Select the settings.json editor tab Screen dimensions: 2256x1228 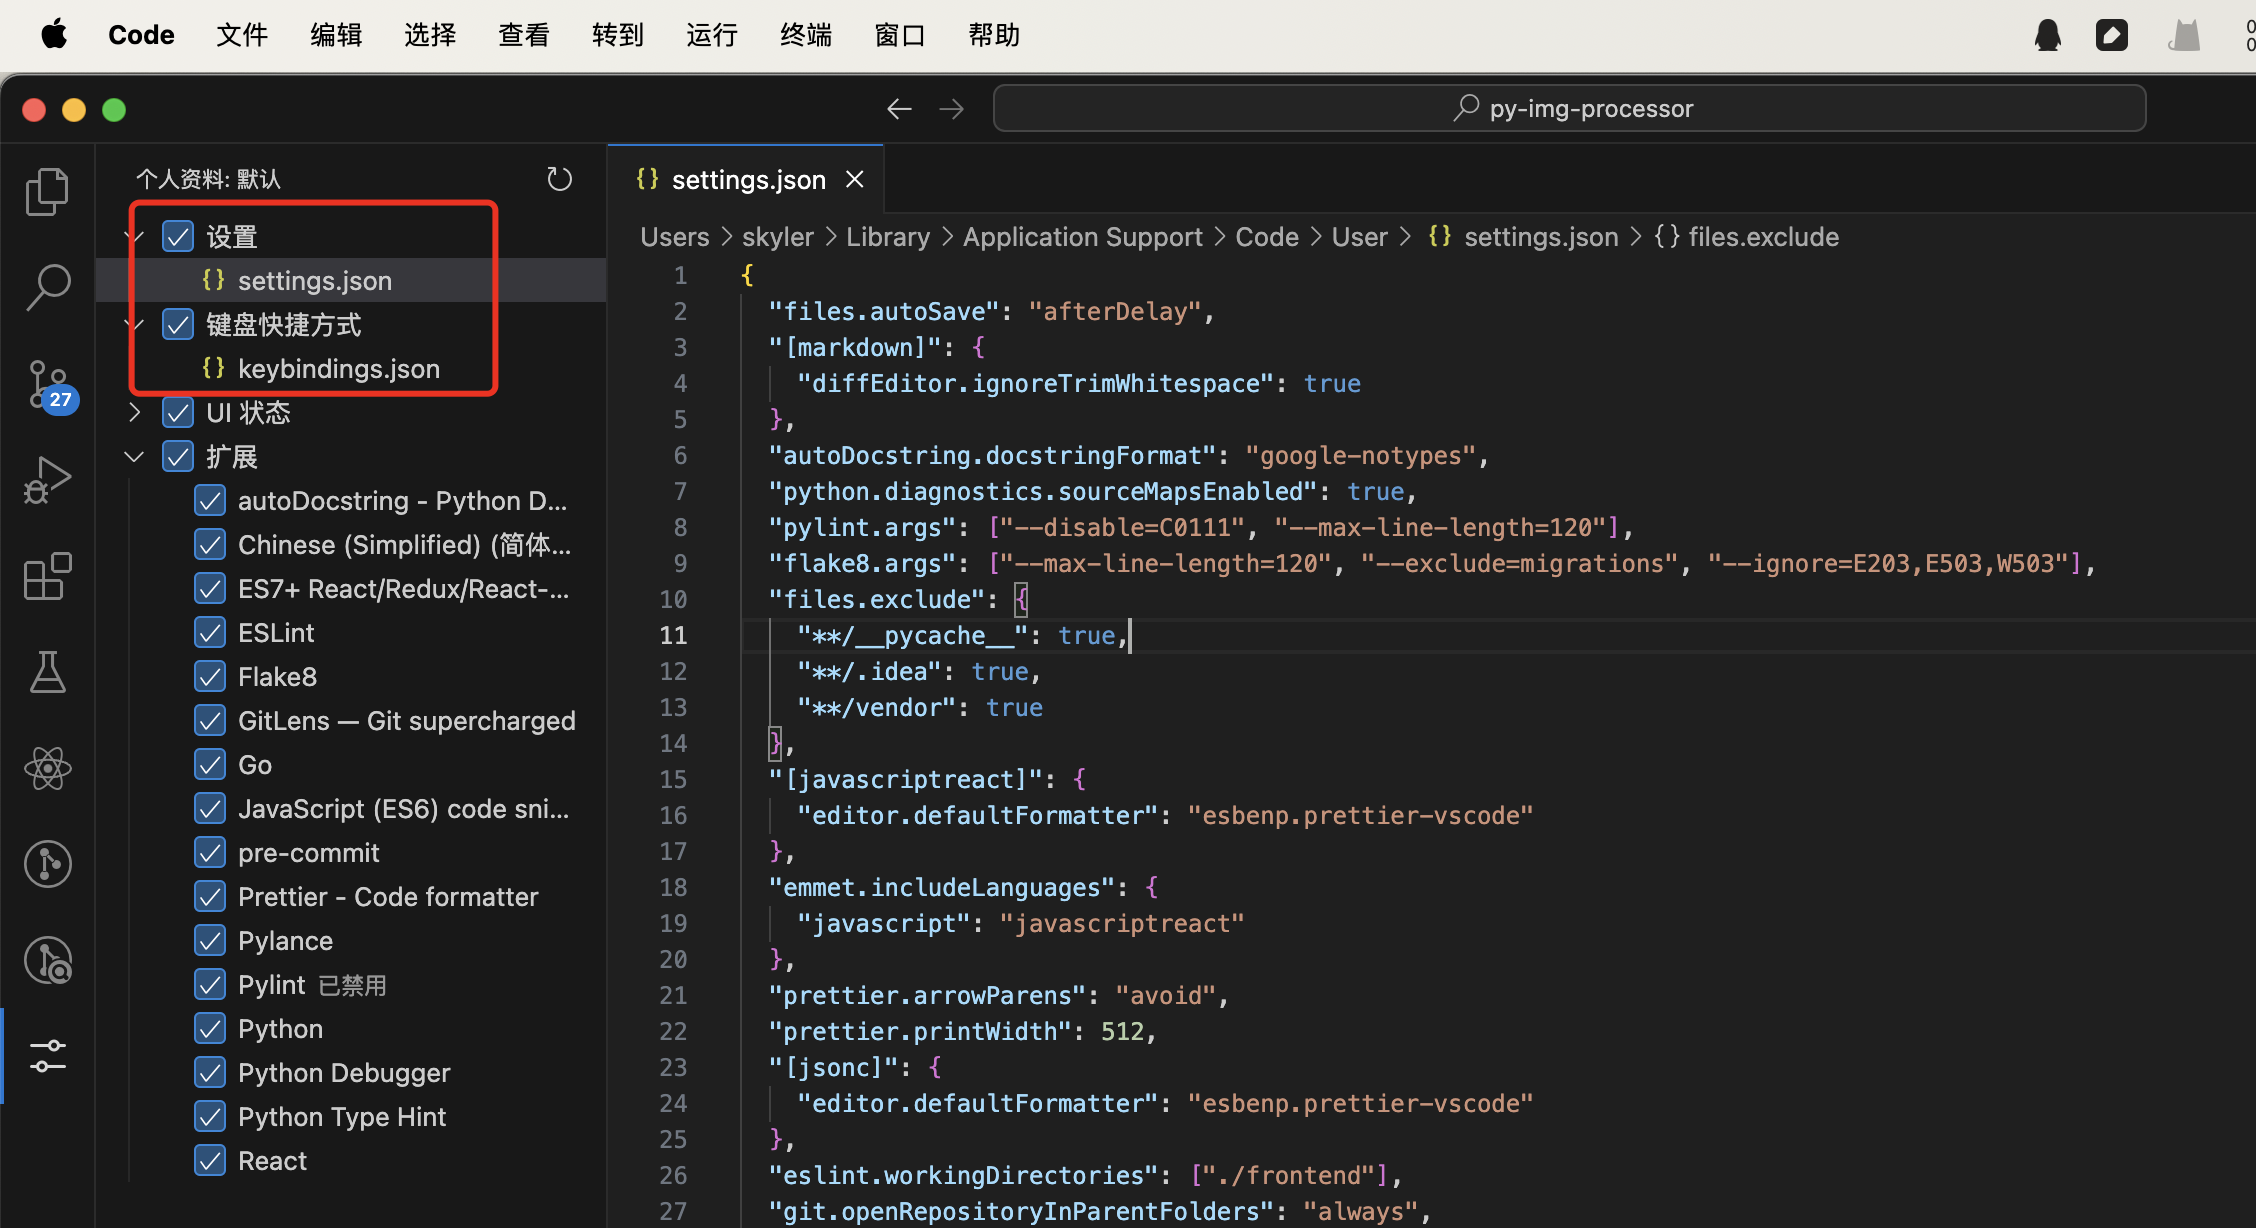tap(747, 180)
